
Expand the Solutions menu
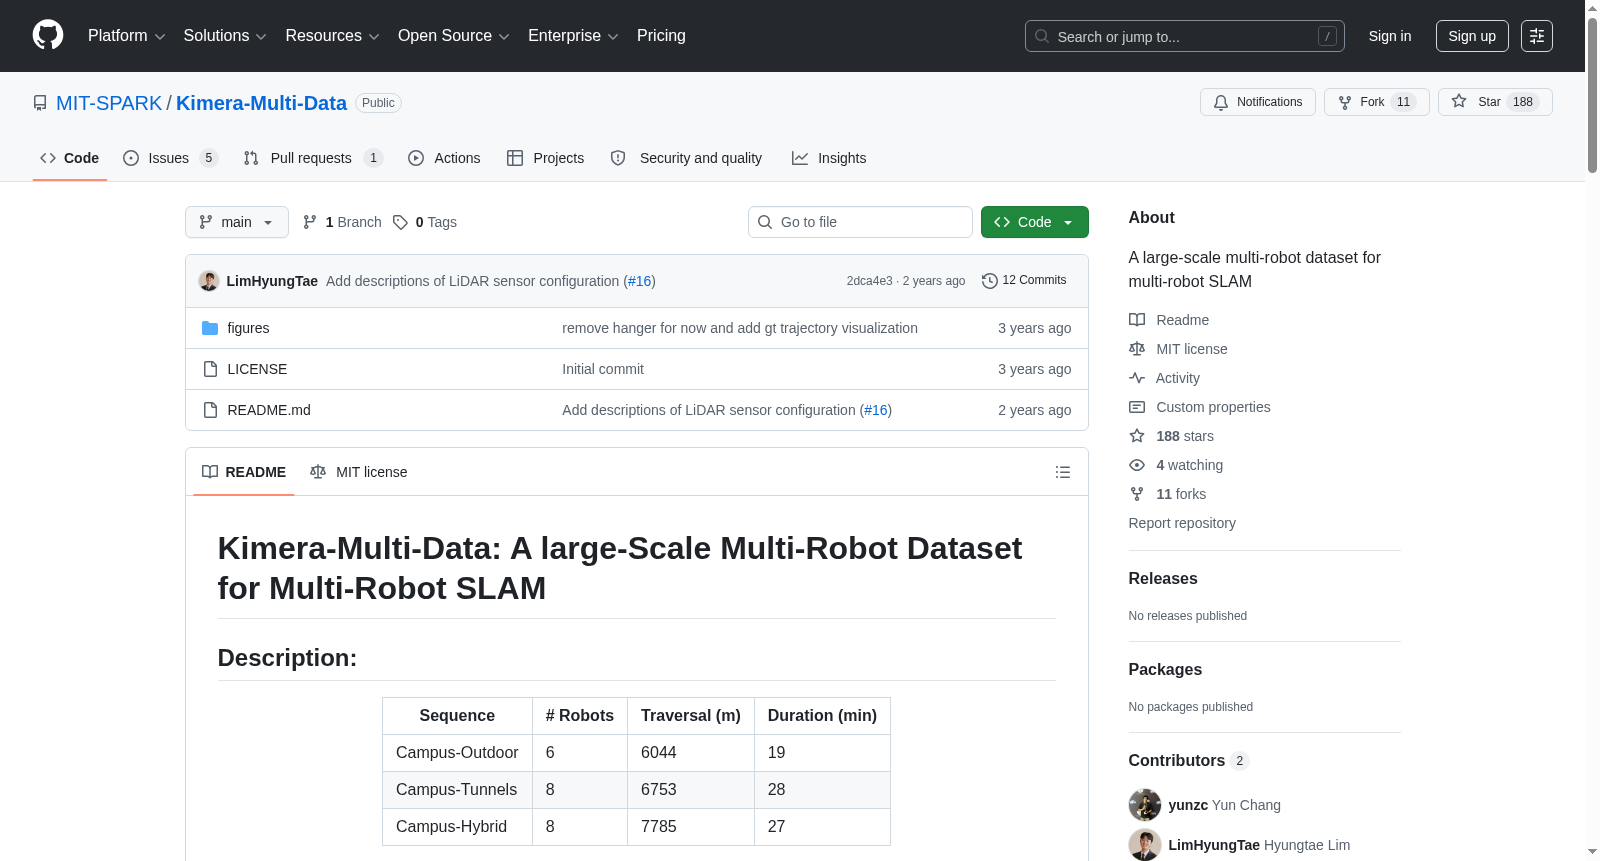click(x=225, y=36)
